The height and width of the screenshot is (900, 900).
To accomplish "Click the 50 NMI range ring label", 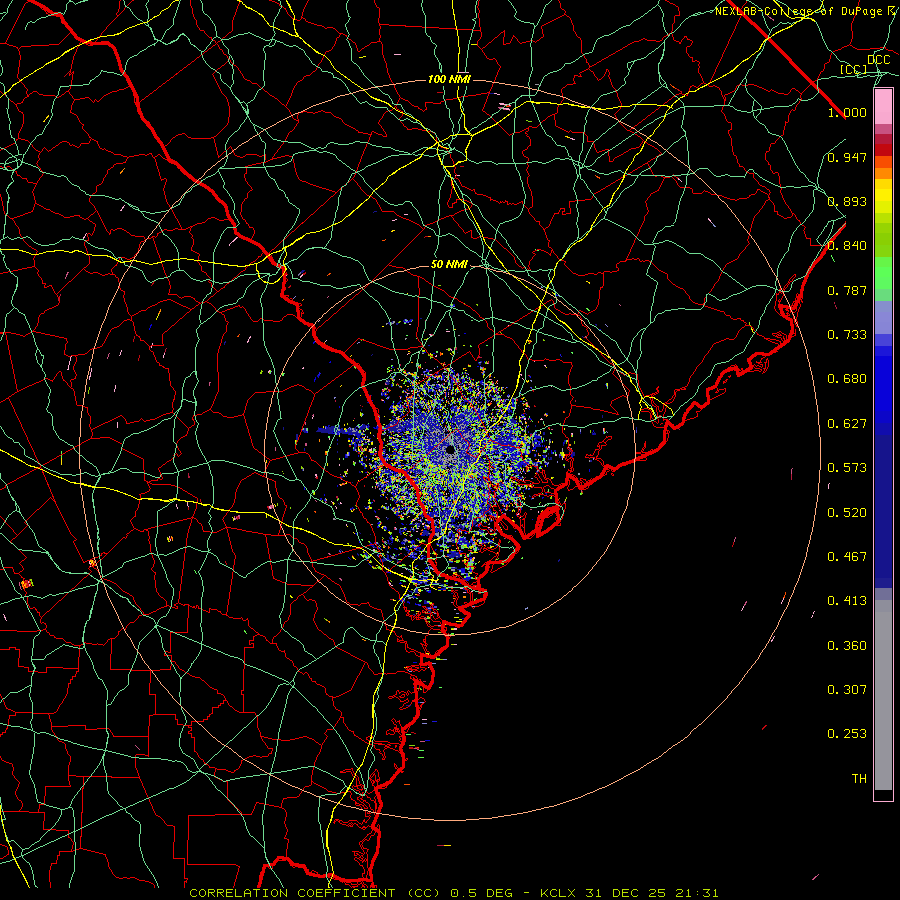I will pos(449,265).
